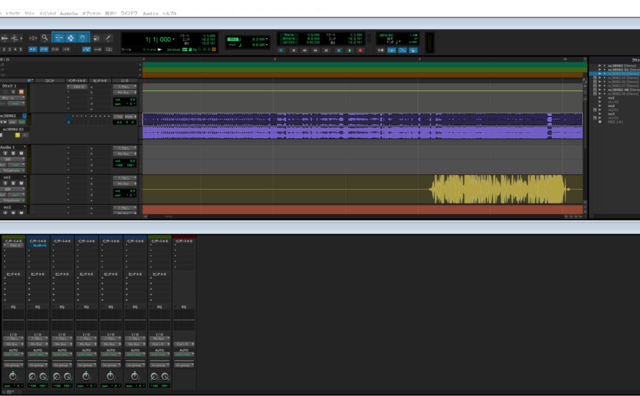Click the Fast Forward transport button
Screen dimensions: 640x396
click(316, 50)
